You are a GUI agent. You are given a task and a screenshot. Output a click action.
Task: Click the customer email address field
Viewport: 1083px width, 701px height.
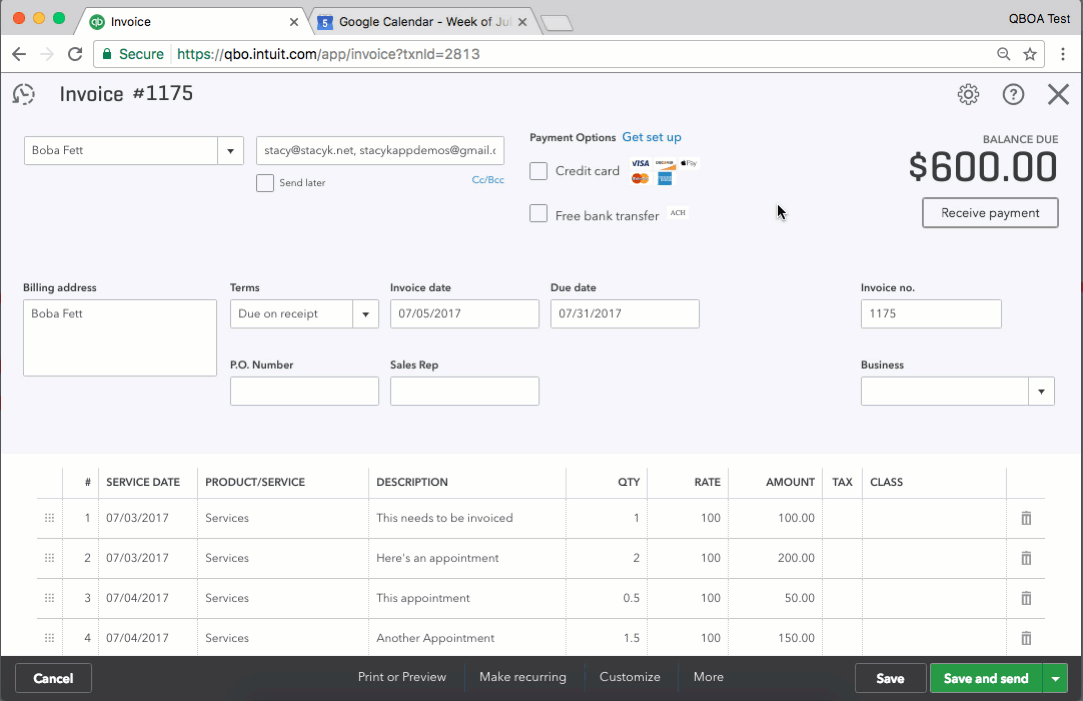(380, 151)
